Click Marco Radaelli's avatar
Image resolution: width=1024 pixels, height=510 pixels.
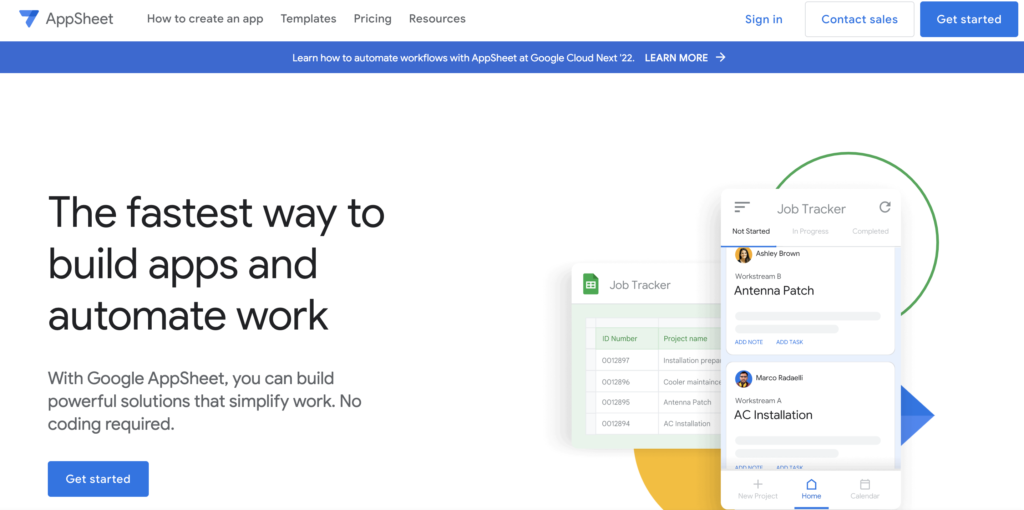pyautogui.click(x=743, y=378)
